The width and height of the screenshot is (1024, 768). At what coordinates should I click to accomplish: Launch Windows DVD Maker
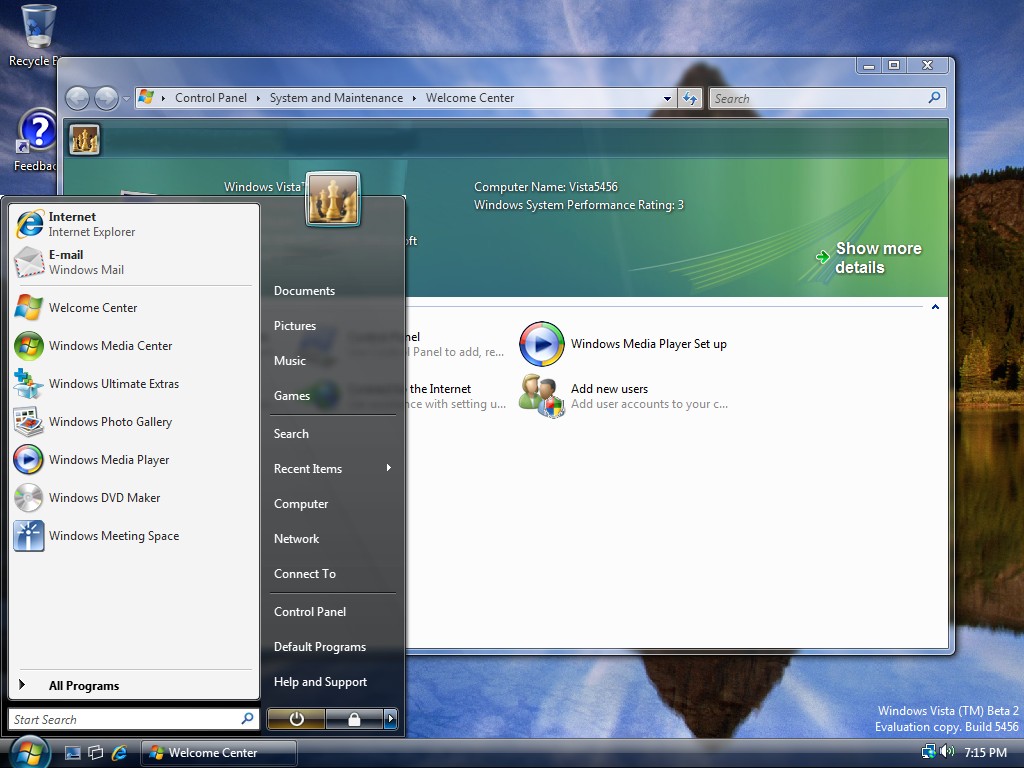[134, 497]
